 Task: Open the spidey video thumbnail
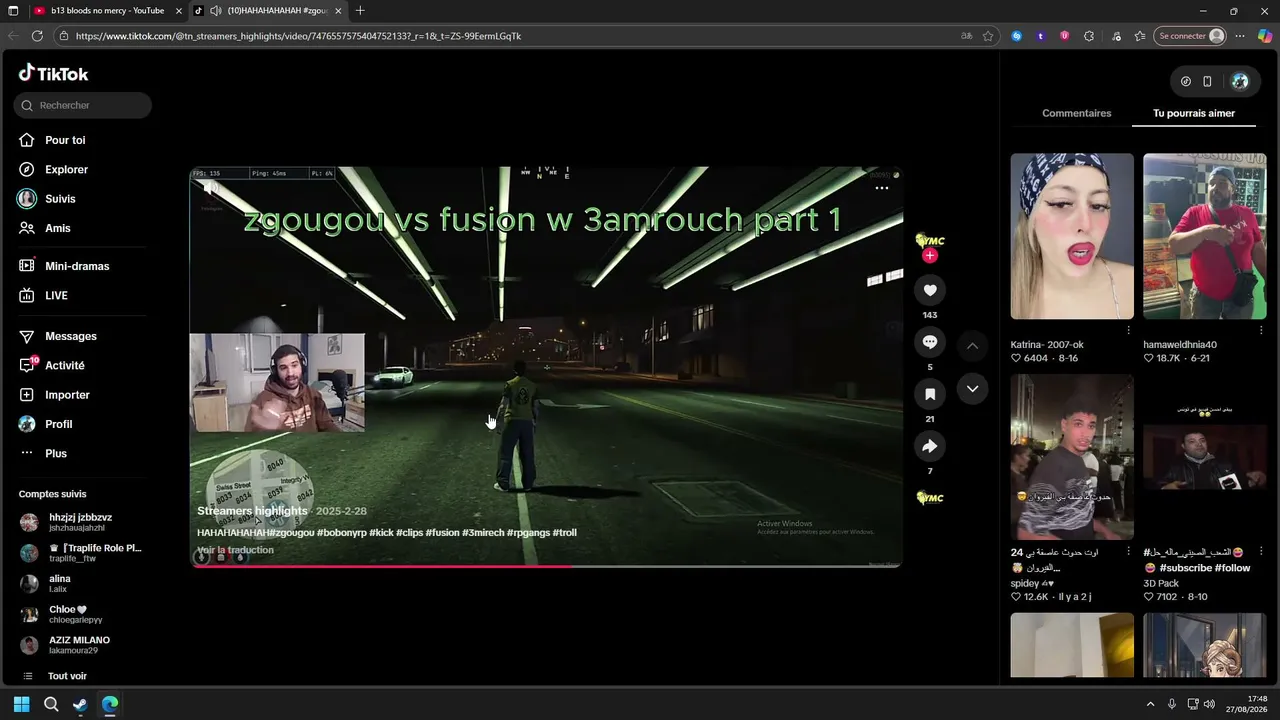(1072, 457)
